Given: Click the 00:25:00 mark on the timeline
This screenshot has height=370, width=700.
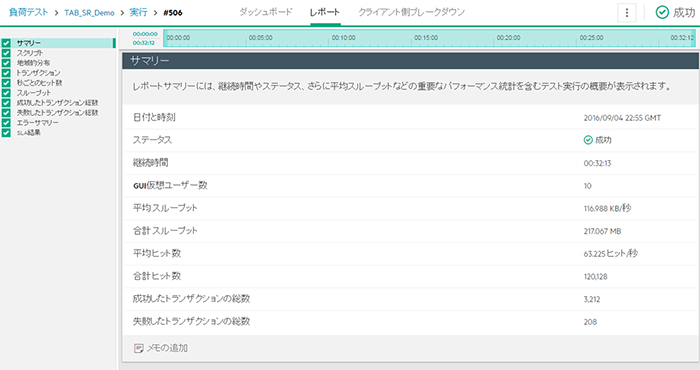Looking at the screenshot, I should [x=592, y=38].
